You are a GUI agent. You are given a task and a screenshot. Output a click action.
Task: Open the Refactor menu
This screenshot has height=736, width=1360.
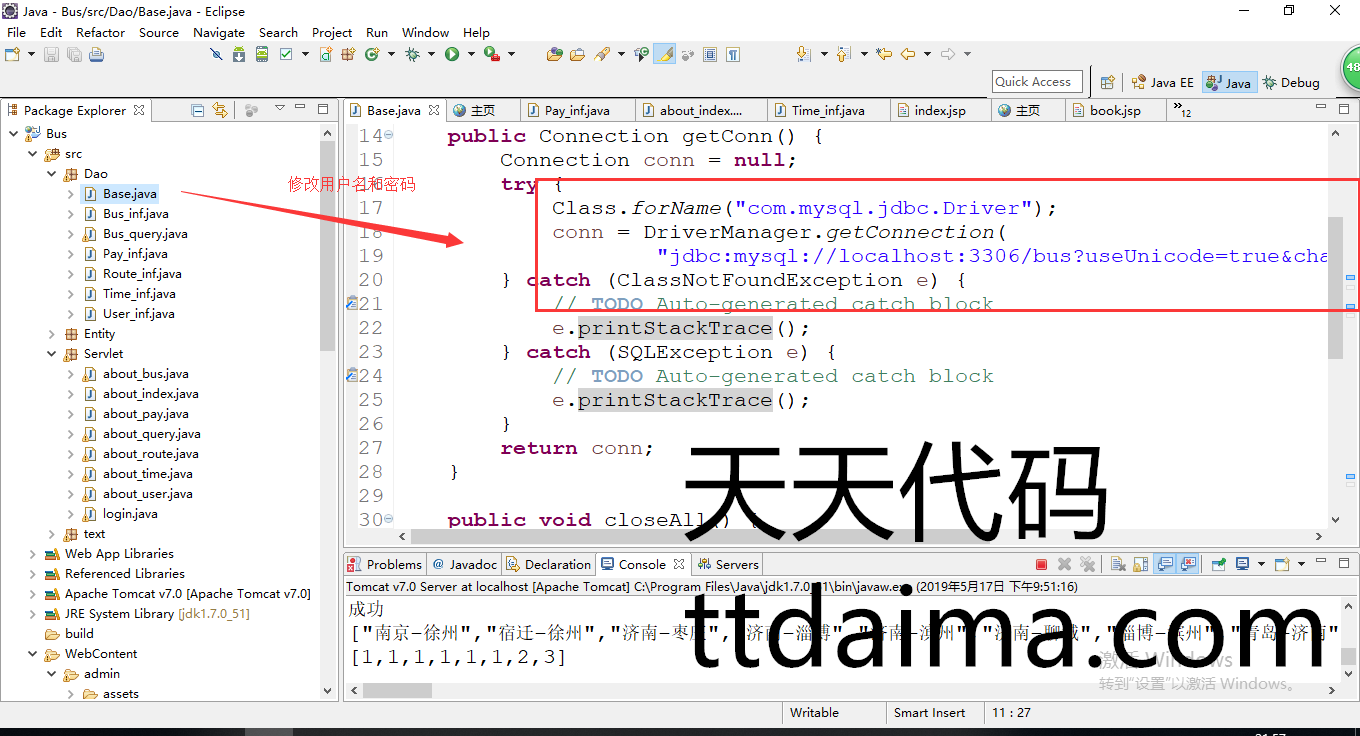click(x=100, y=32)
